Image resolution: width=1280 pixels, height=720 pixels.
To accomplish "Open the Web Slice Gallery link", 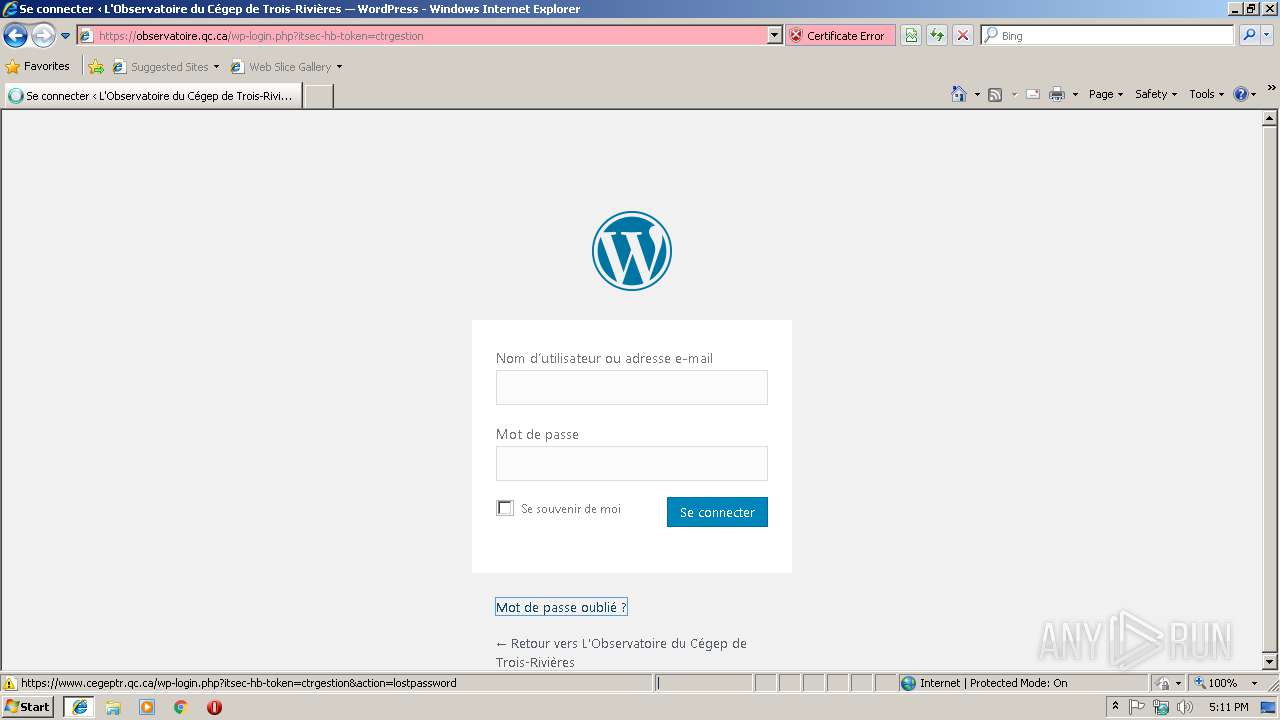I will click(x=286, y=67).
